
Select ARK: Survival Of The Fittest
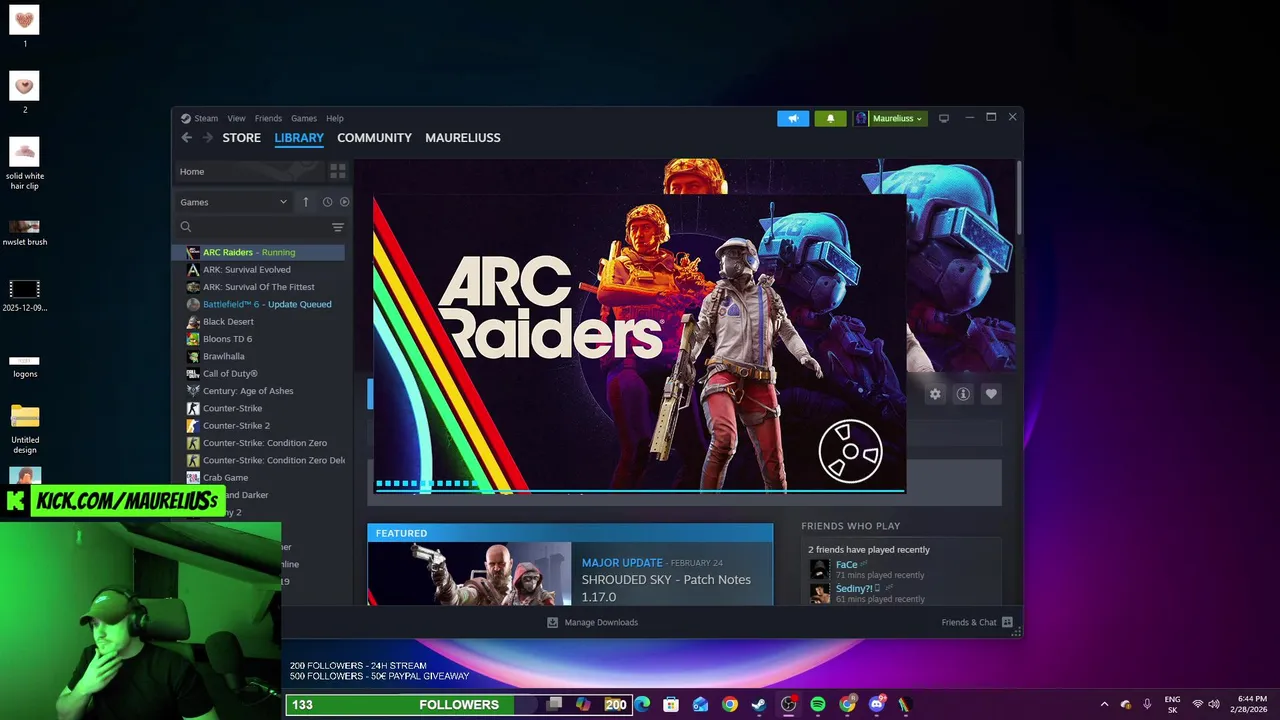260,287
